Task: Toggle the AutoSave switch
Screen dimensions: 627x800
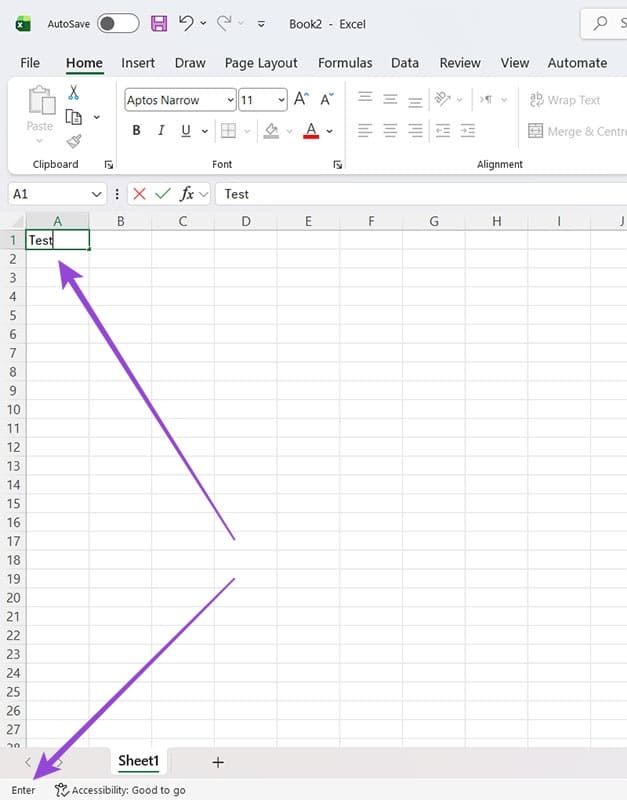Action: (x=118, y=23)
